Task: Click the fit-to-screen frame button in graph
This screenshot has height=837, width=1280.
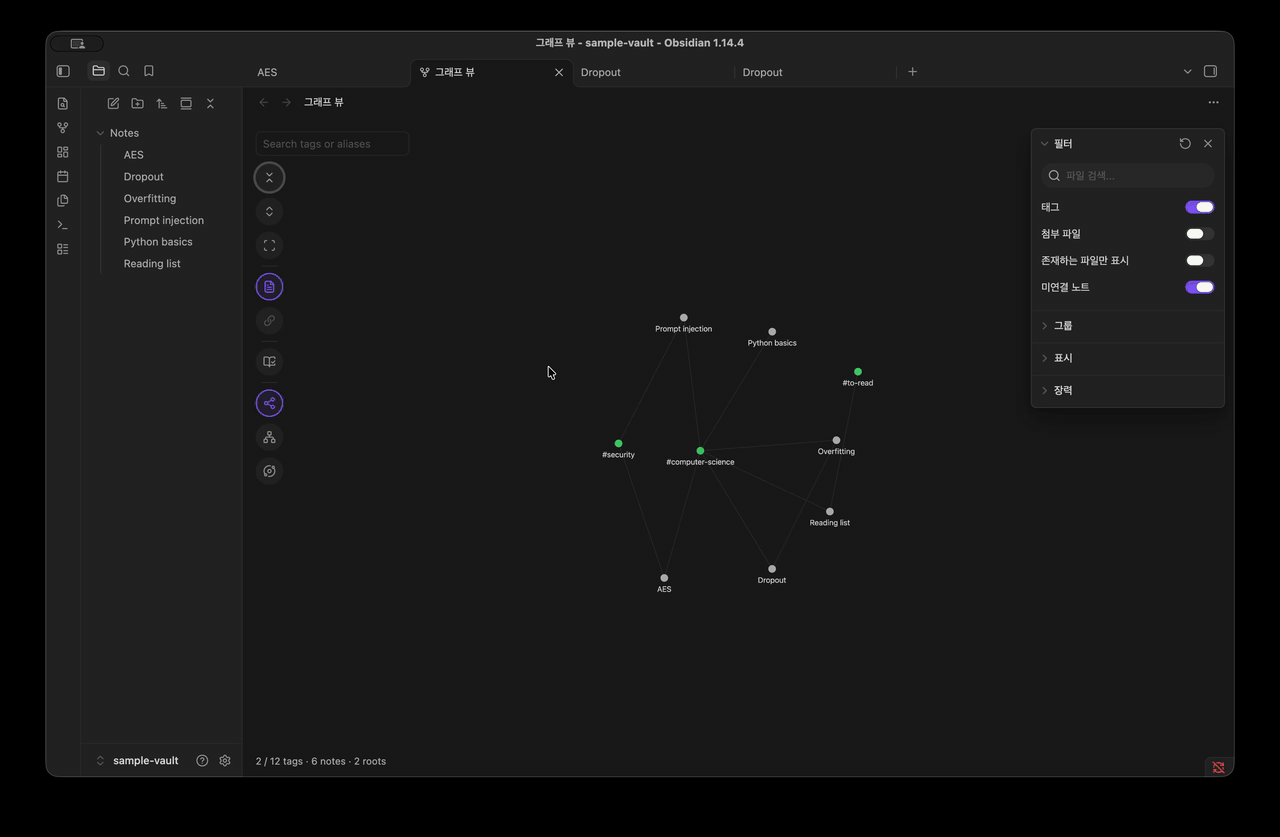Action: click(269, 245)
